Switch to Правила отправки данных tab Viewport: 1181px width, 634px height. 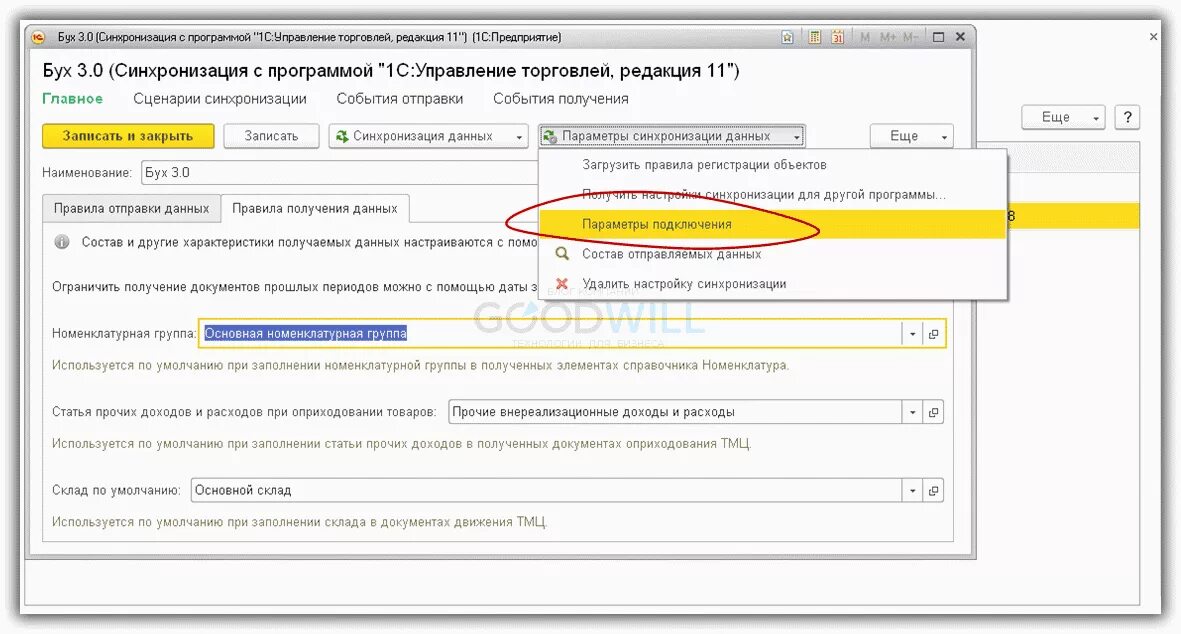[132, 209]
